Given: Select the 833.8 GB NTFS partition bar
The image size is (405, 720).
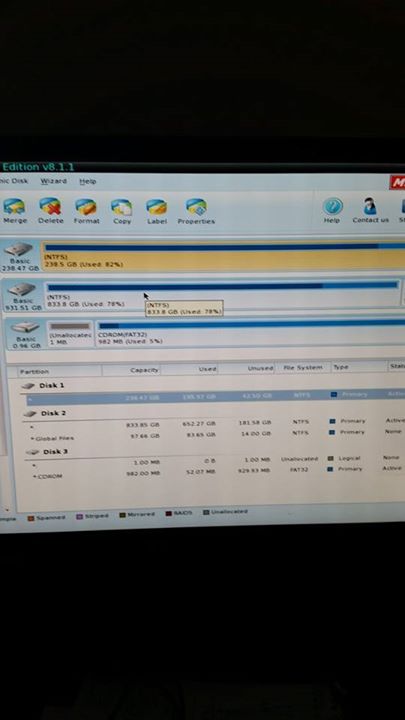Looking at the screenshot, I should [x=223, y=294].
